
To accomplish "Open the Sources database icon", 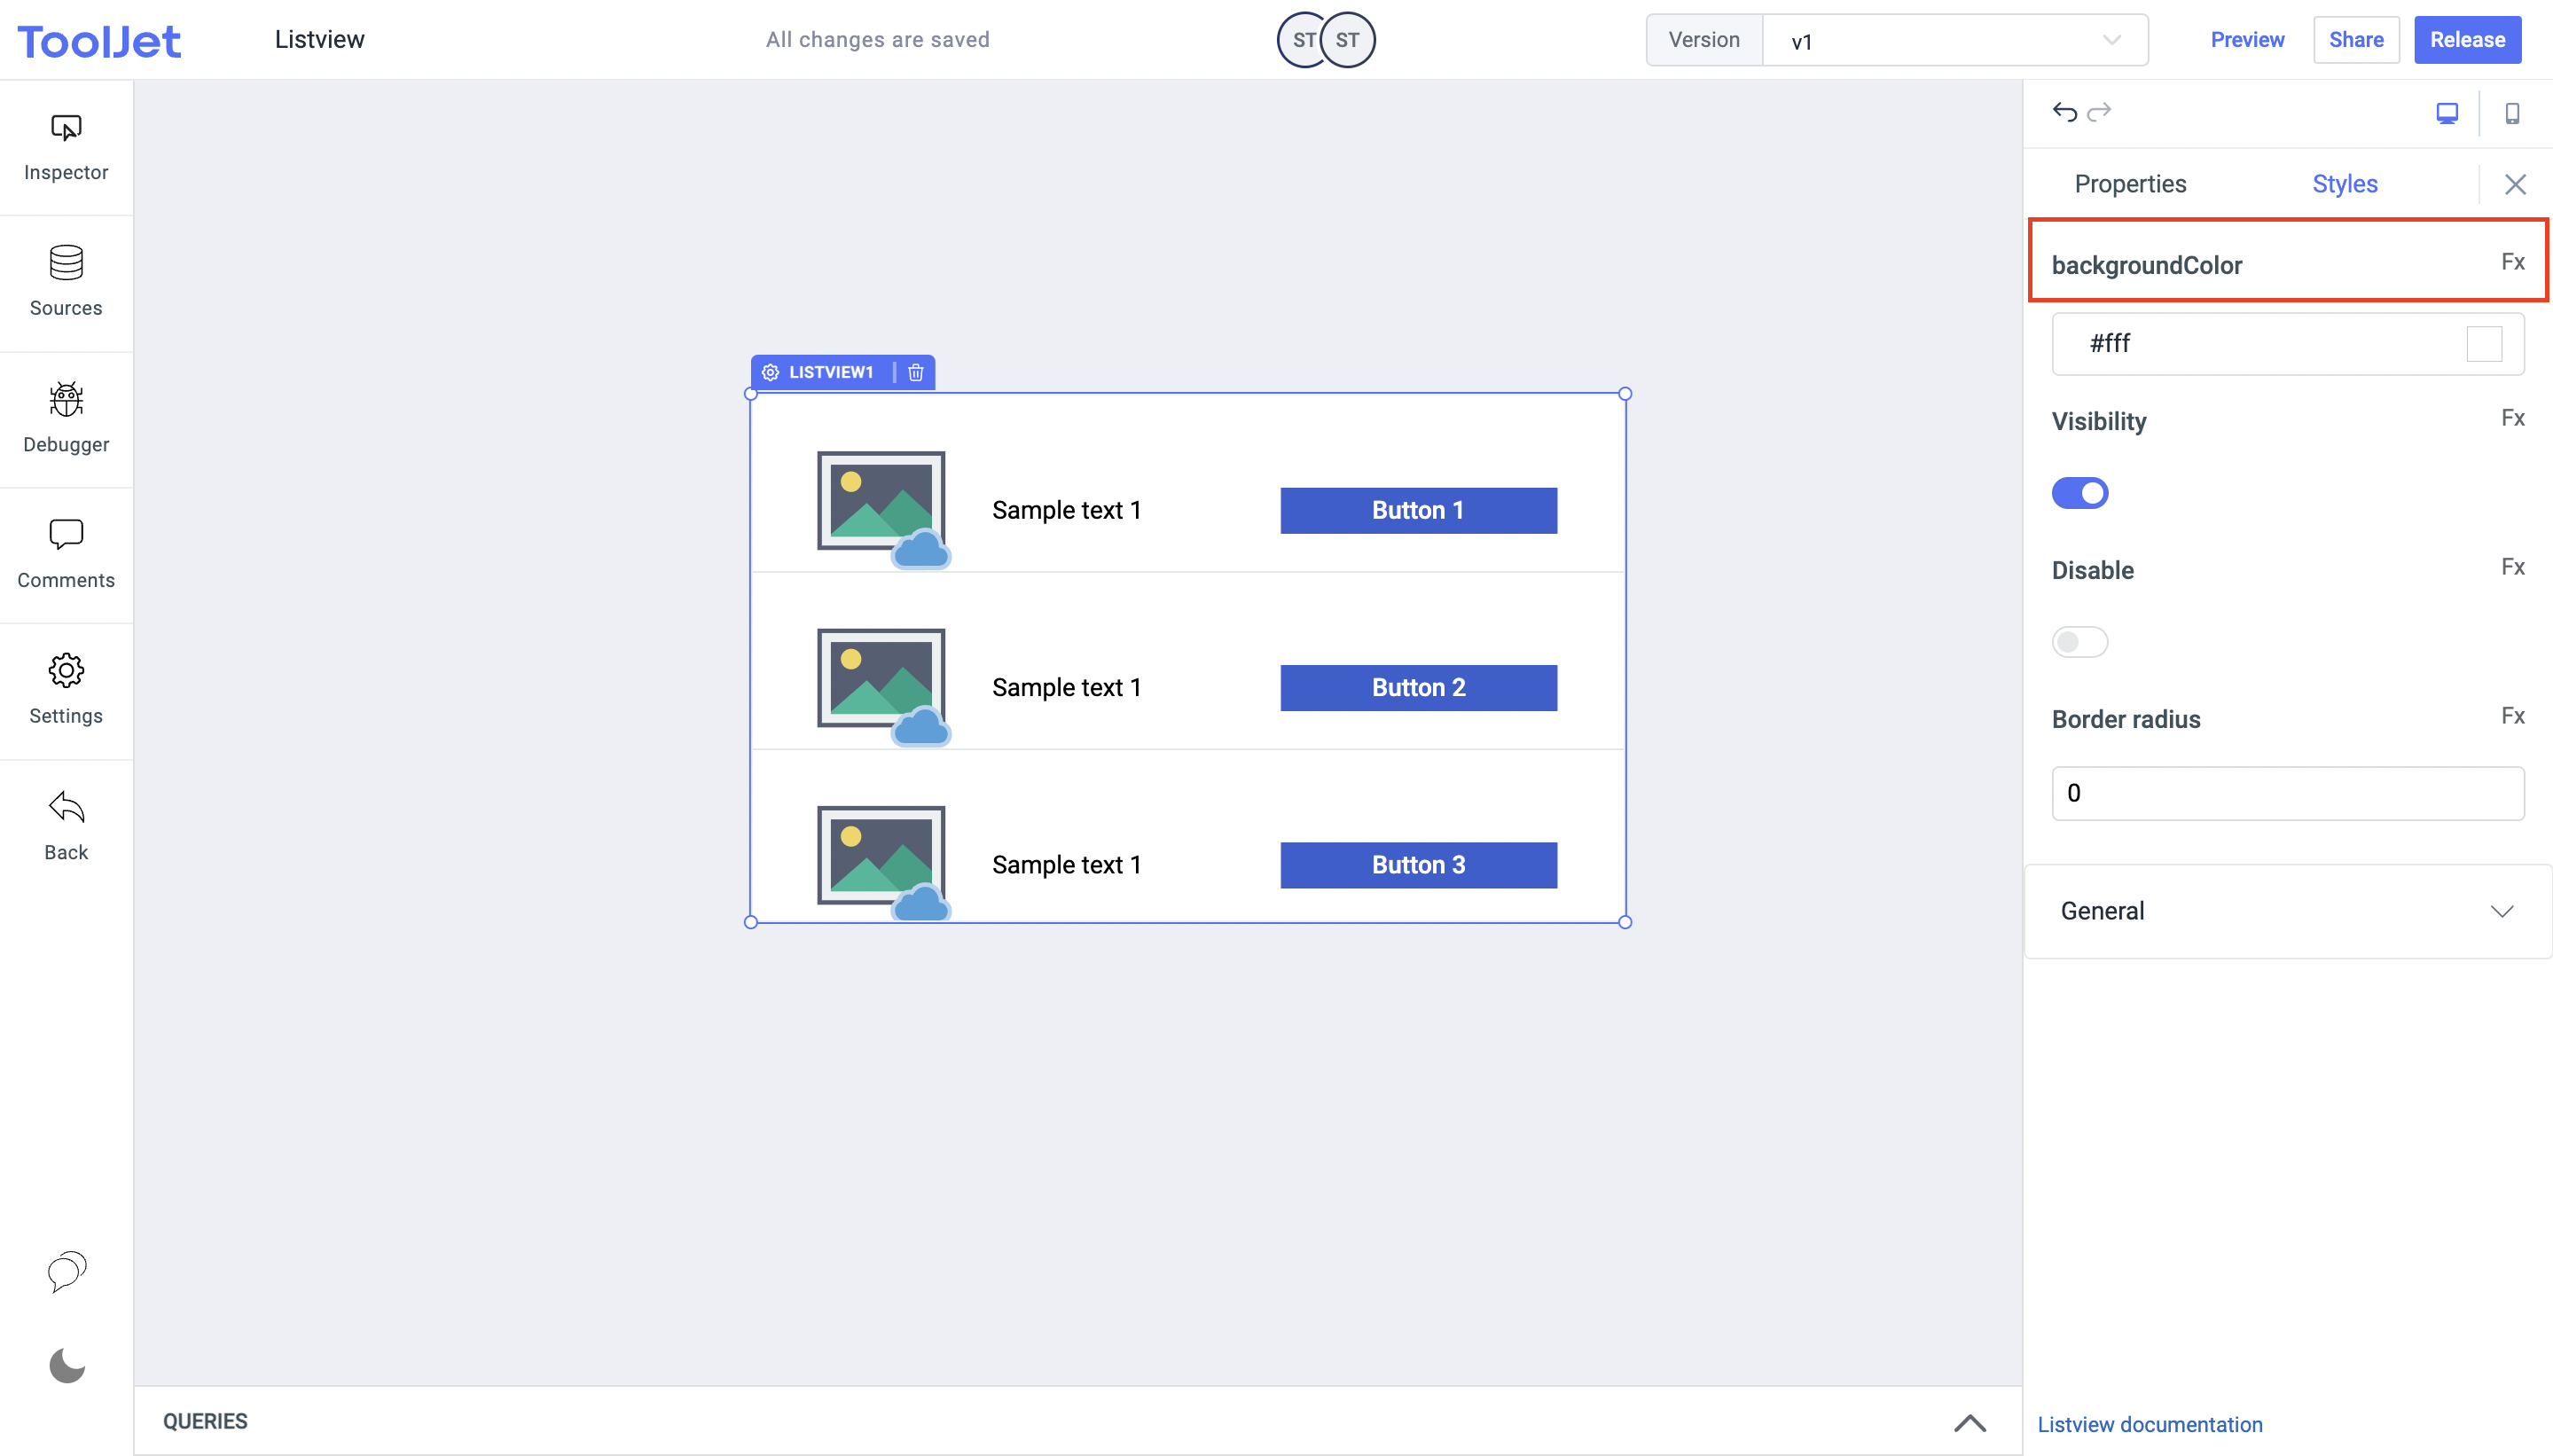I will click(66, 264).
